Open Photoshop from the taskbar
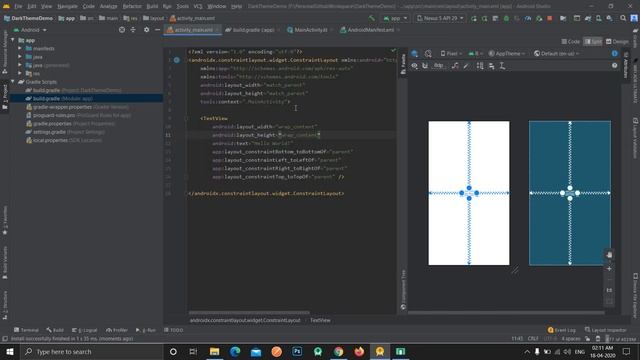The height and width of the screenshot is (360, 640). point(297,351)
